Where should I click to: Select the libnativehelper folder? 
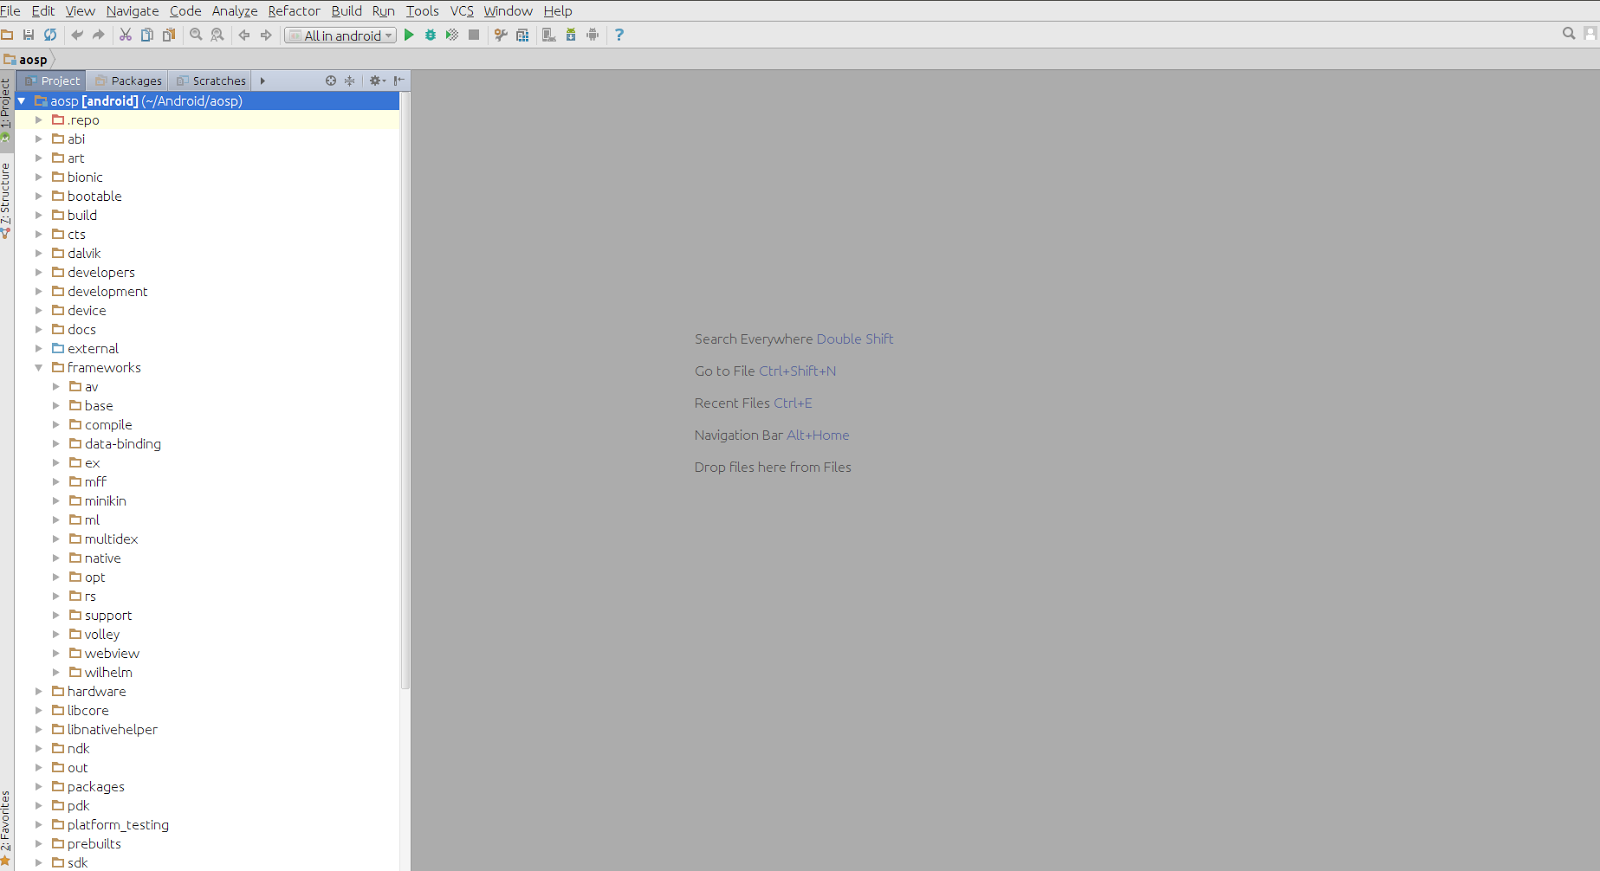(x=112, y=729)
